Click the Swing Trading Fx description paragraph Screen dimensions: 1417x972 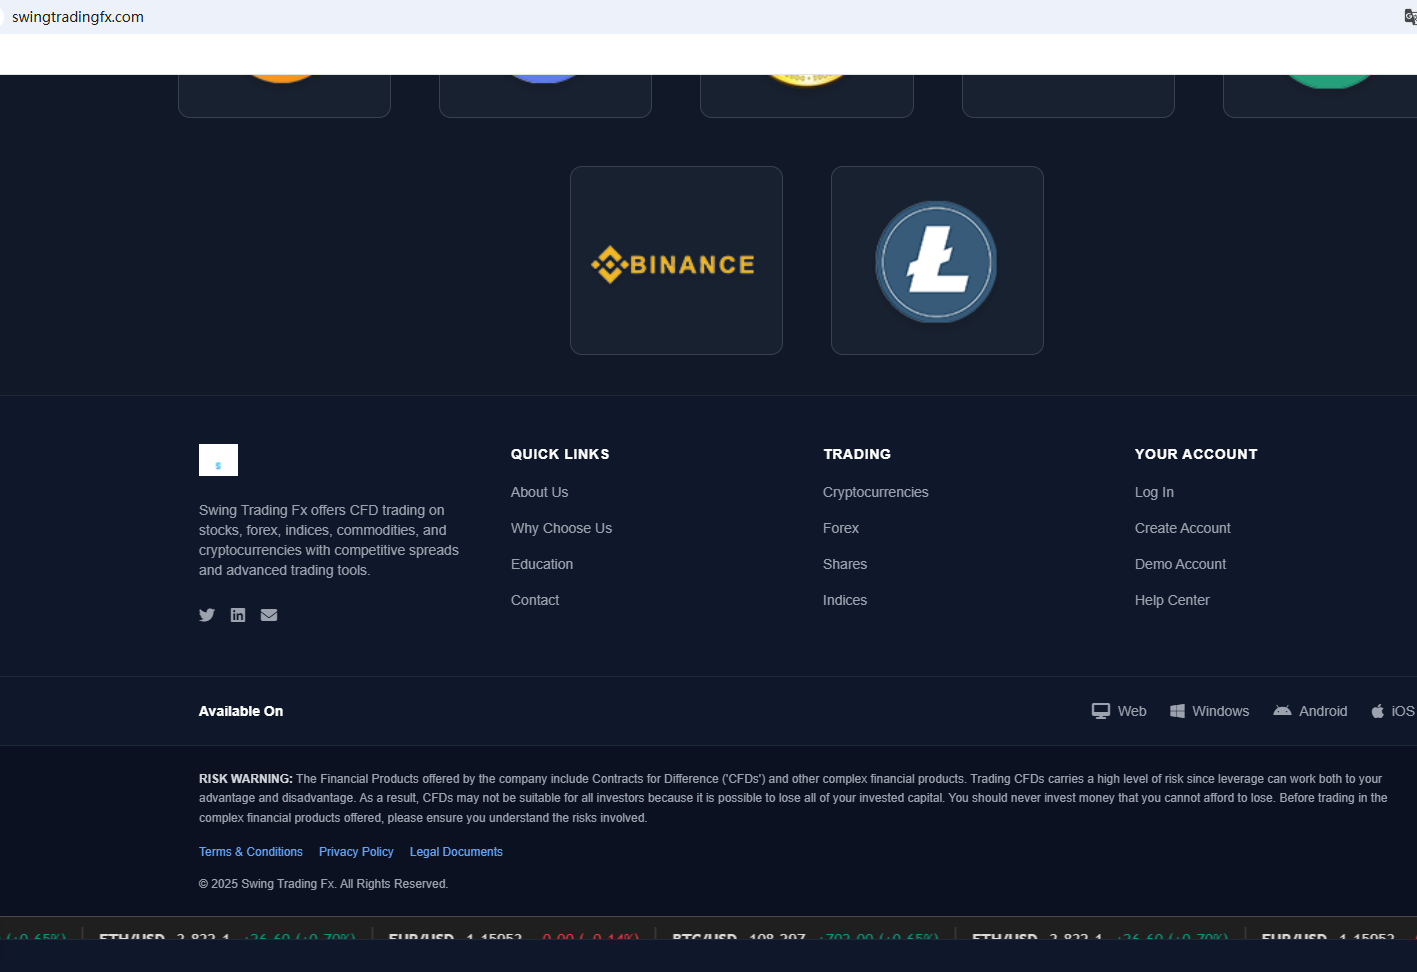pos(329,540)
